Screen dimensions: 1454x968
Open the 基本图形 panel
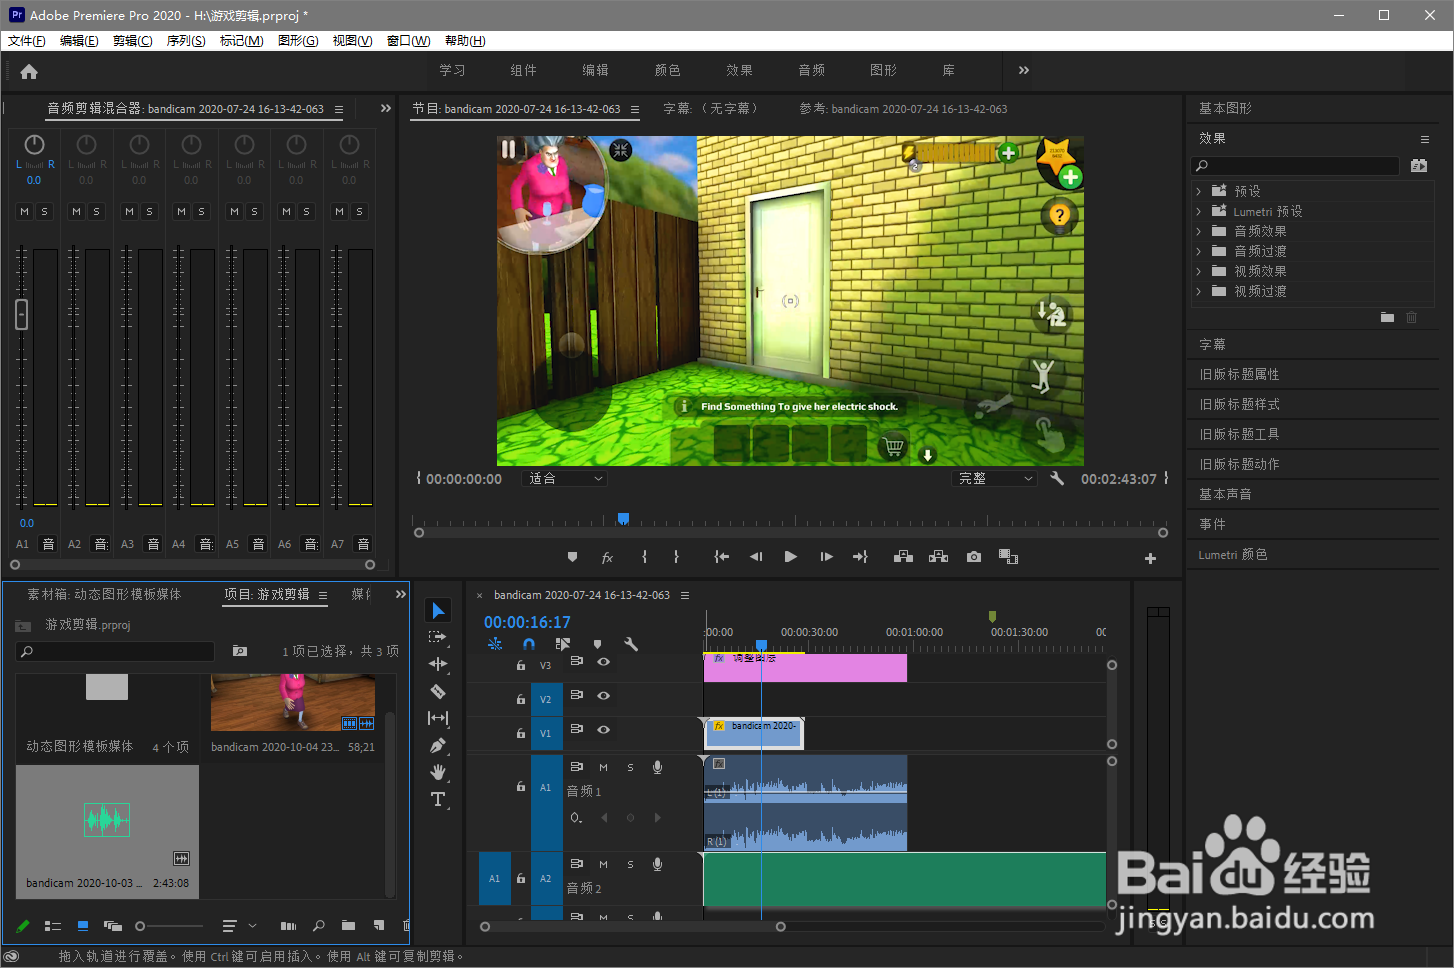click(1225, 108)
